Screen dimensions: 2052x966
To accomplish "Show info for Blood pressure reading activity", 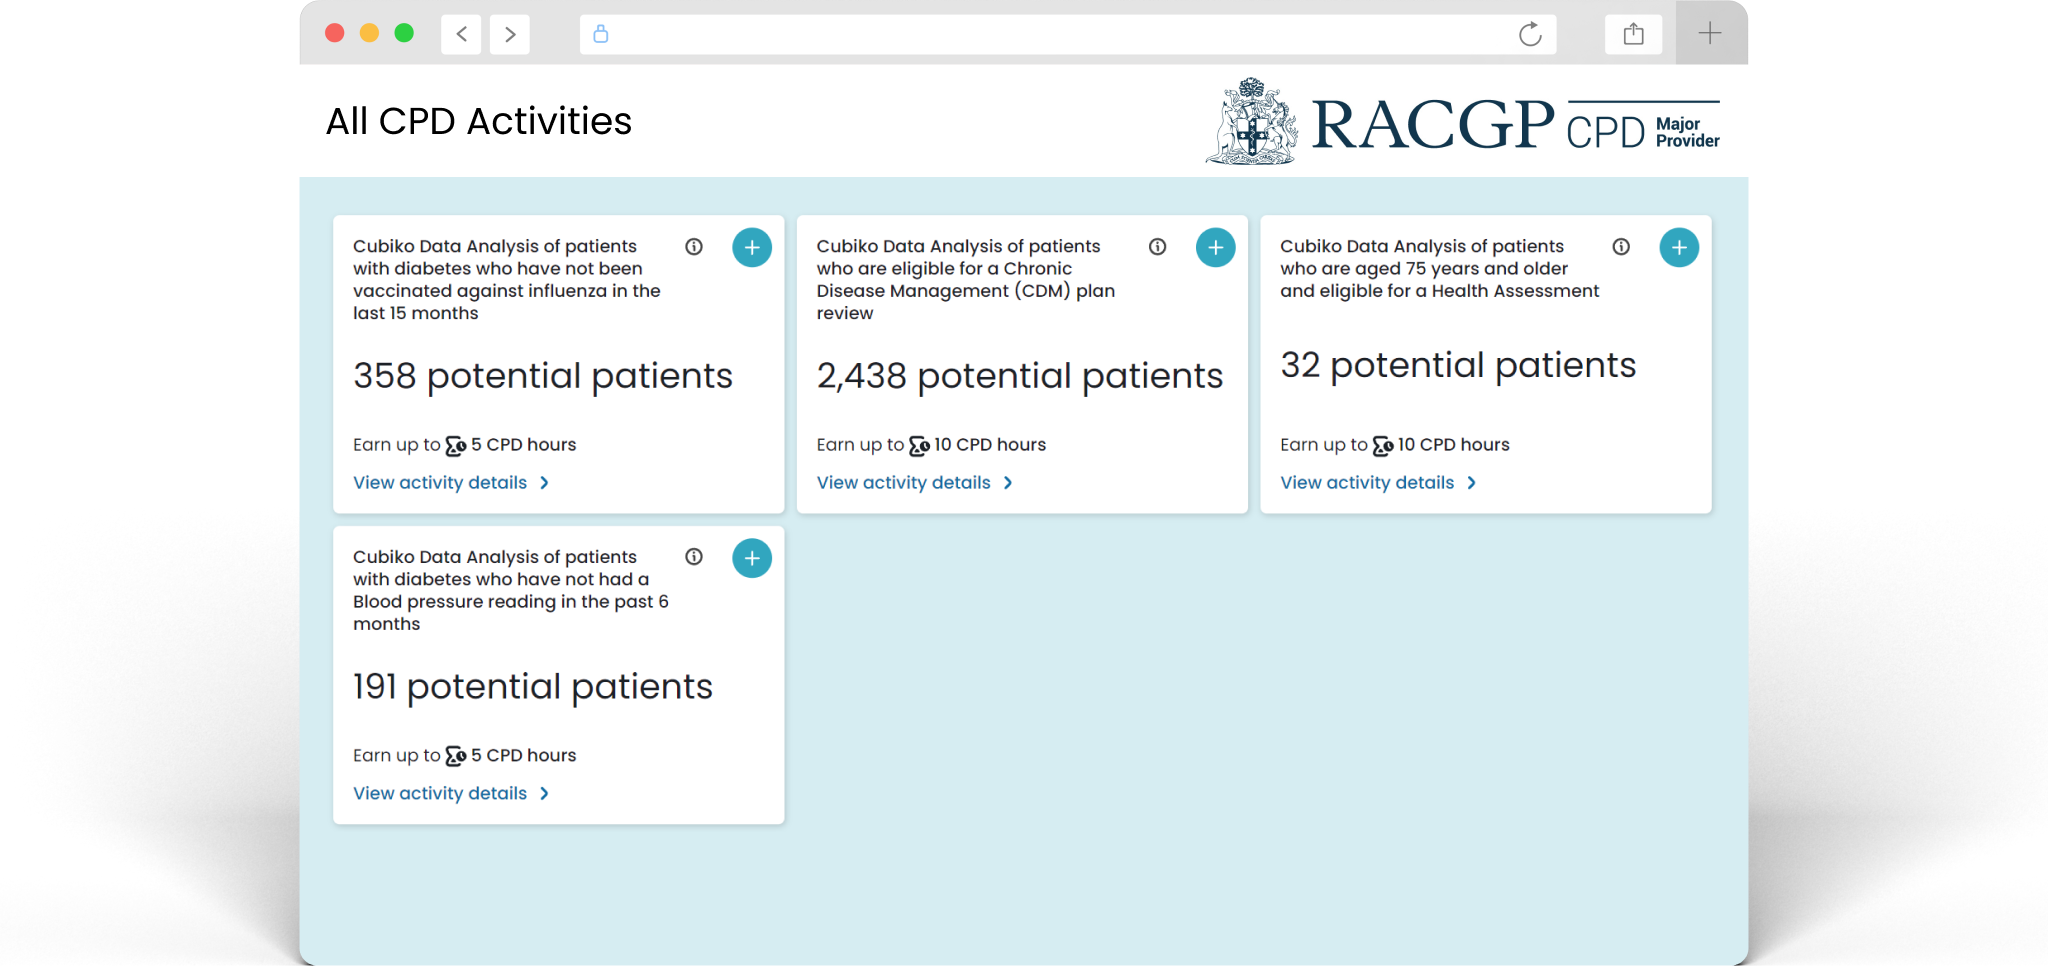I will (x=694, y=557).
